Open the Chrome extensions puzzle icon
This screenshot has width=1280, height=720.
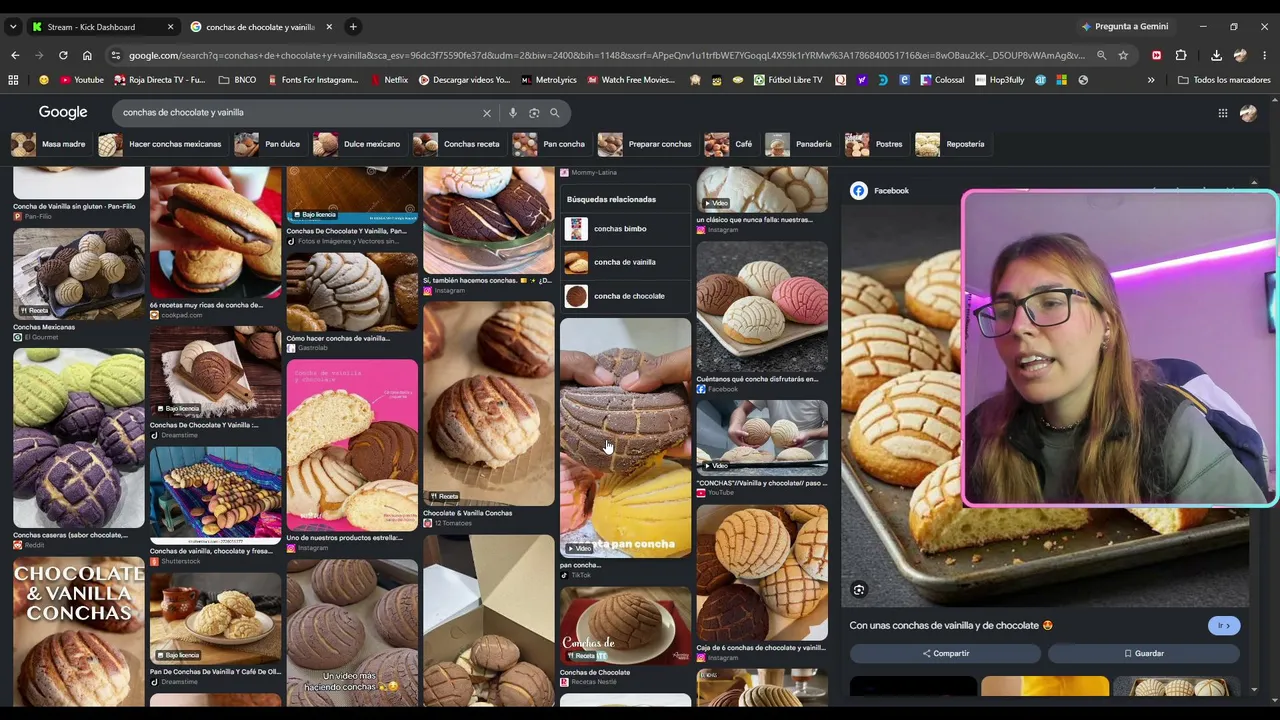[x=1181, y=56]
